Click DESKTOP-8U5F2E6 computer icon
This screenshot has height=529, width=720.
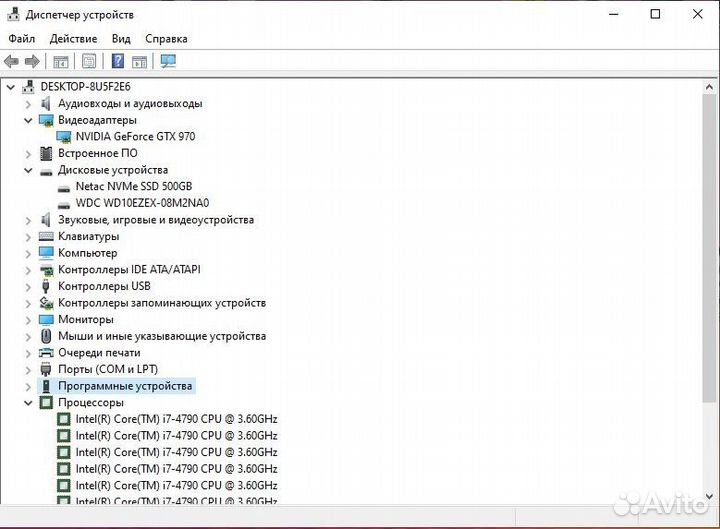28,86
